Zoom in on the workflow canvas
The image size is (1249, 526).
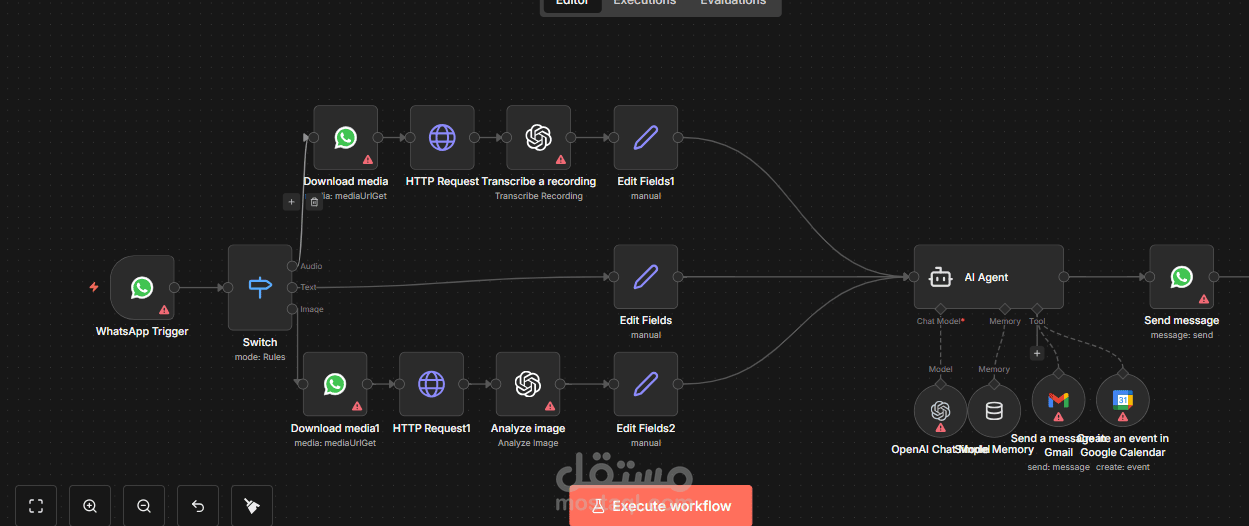pyautogui.click(x=90, y=506)
